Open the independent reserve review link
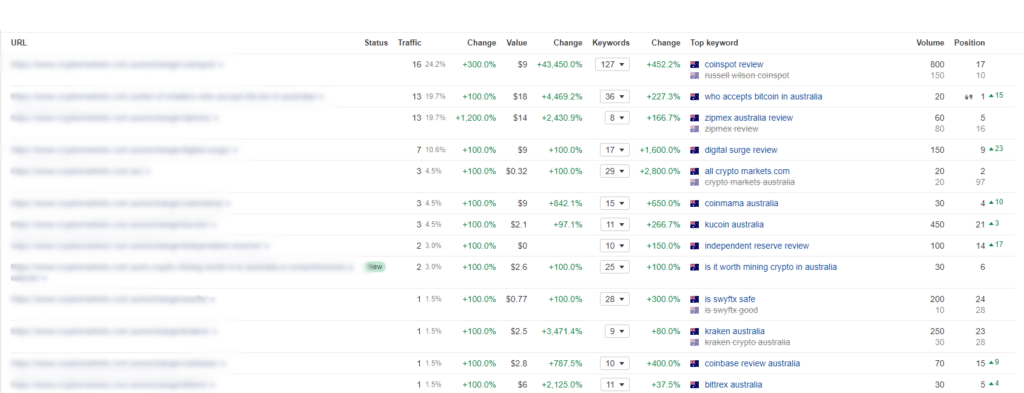Viewport: 1024px width, 393px height. point(757,246)
